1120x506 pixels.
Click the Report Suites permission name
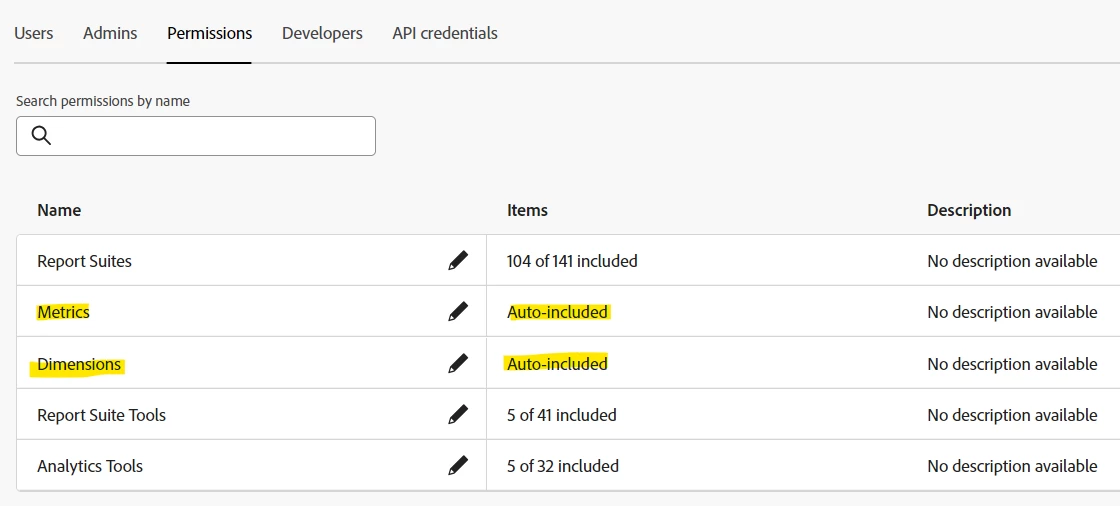(x=84, y=261)
